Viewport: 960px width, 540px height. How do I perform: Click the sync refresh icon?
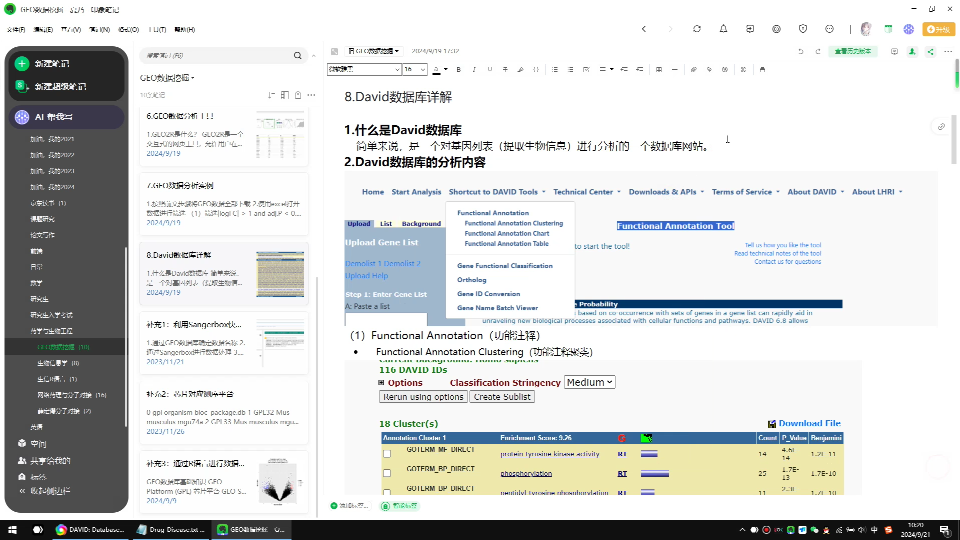click(697, 29)
